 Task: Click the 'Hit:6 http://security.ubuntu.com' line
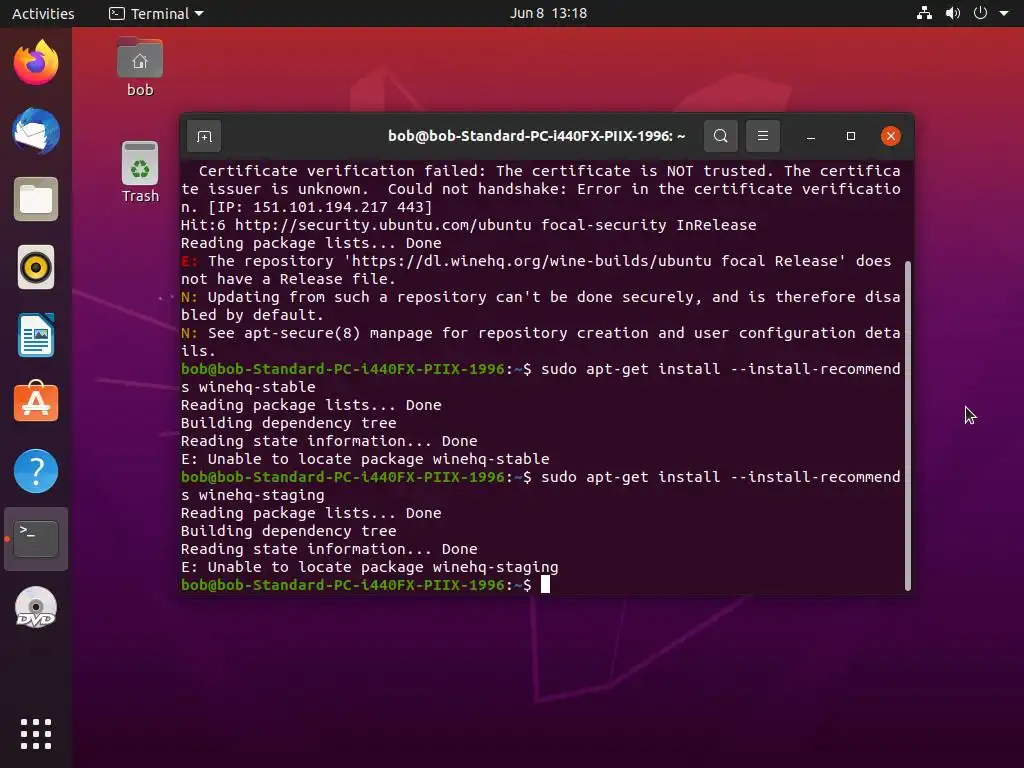click(468, 225)
